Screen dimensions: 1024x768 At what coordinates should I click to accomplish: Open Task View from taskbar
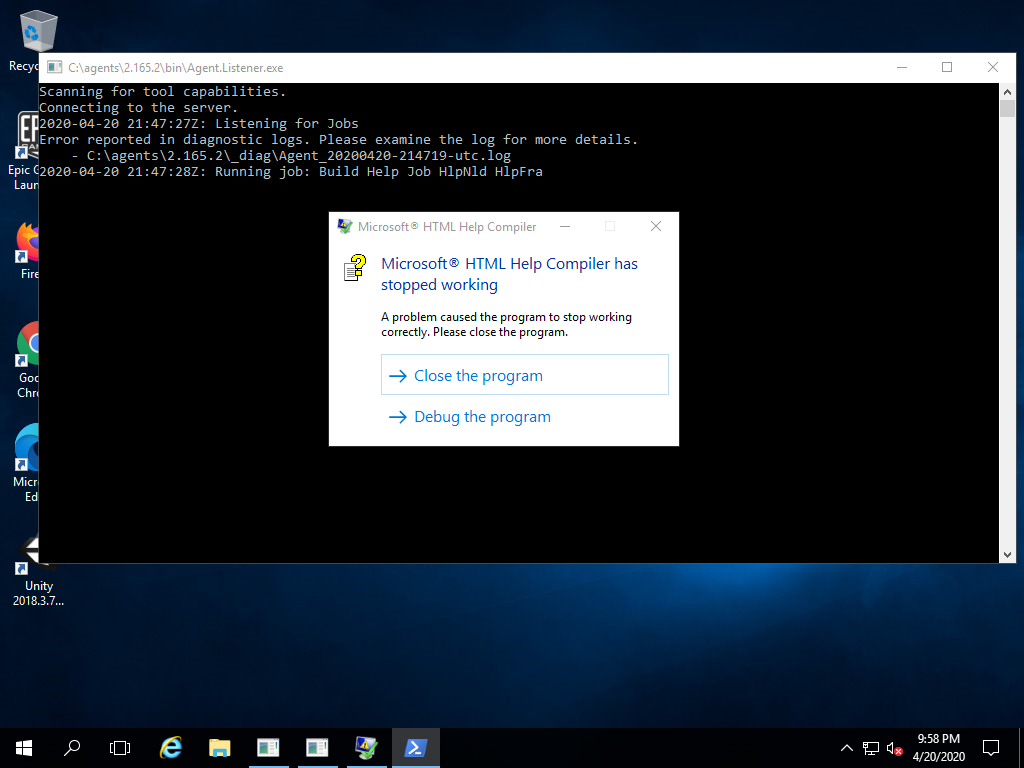click(x=120, y=747)
